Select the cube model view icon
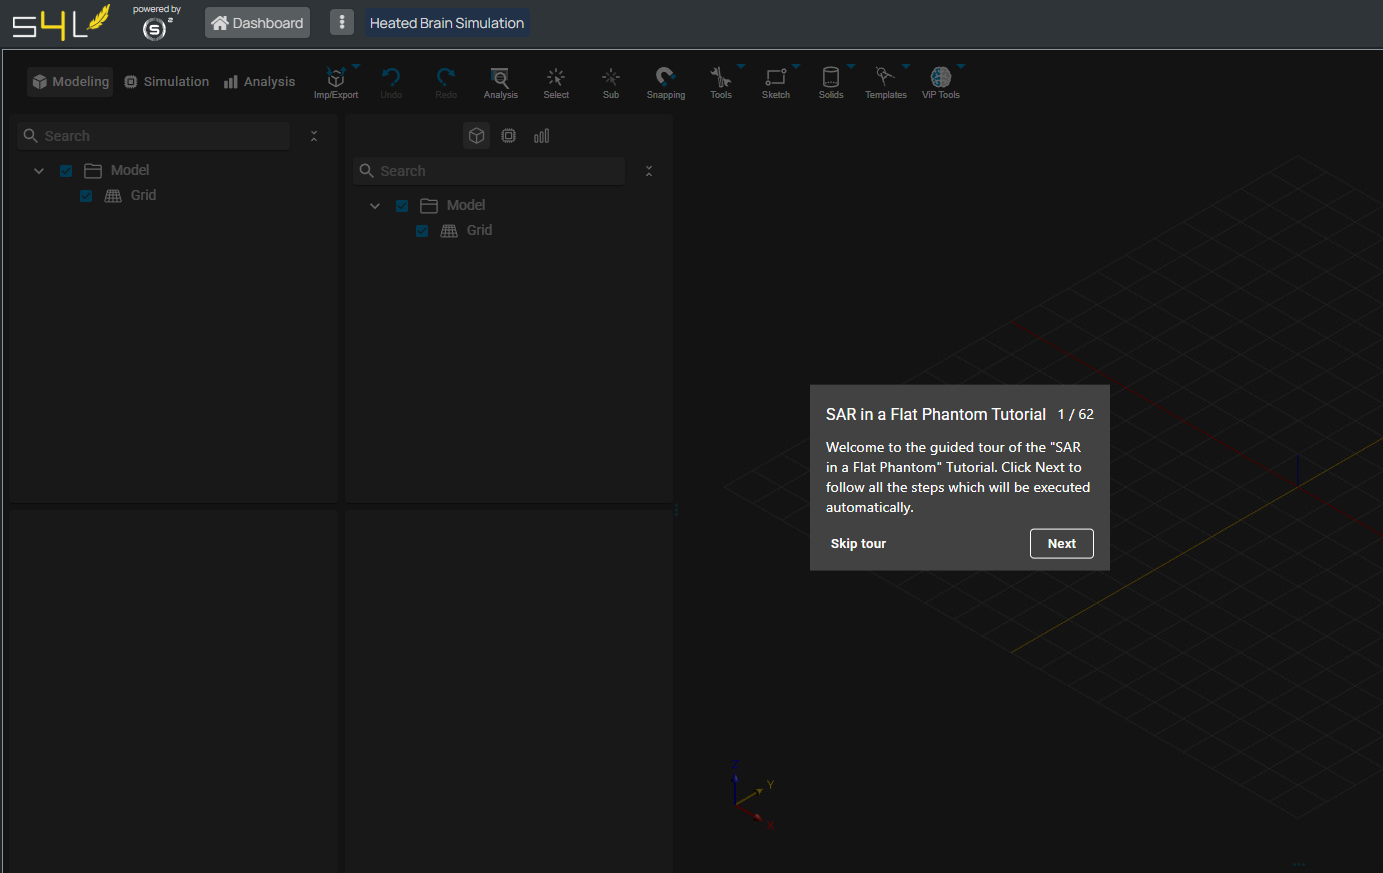The image size is (1383, 873). pos(477,136)
